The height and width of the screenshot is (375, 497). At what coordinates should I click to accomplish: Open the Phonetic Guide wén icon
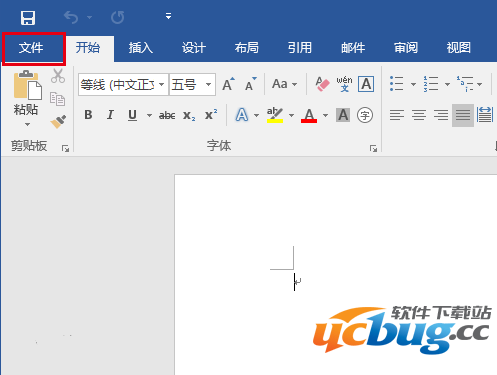344,84
